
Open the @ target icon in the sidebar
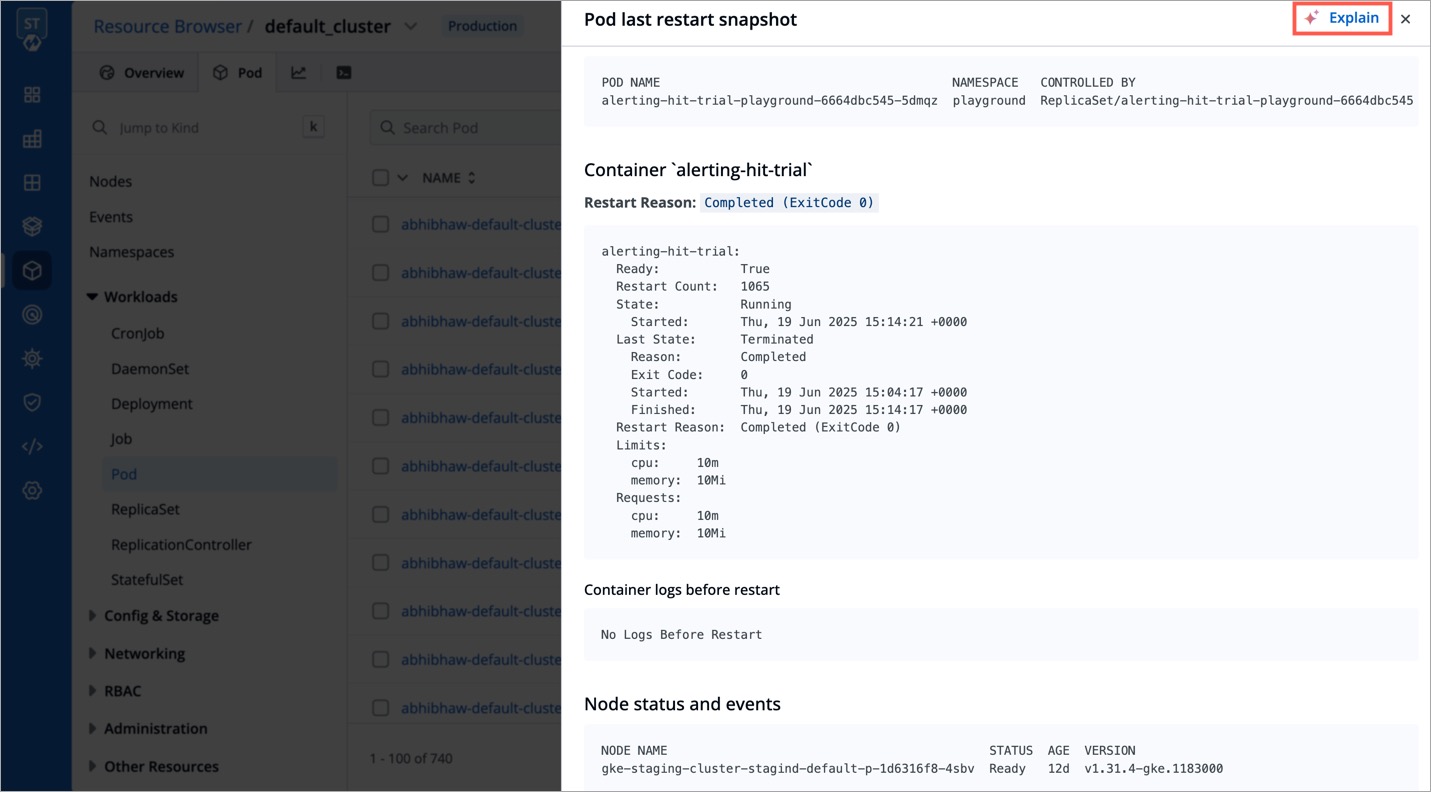click(x=32, y=314)
